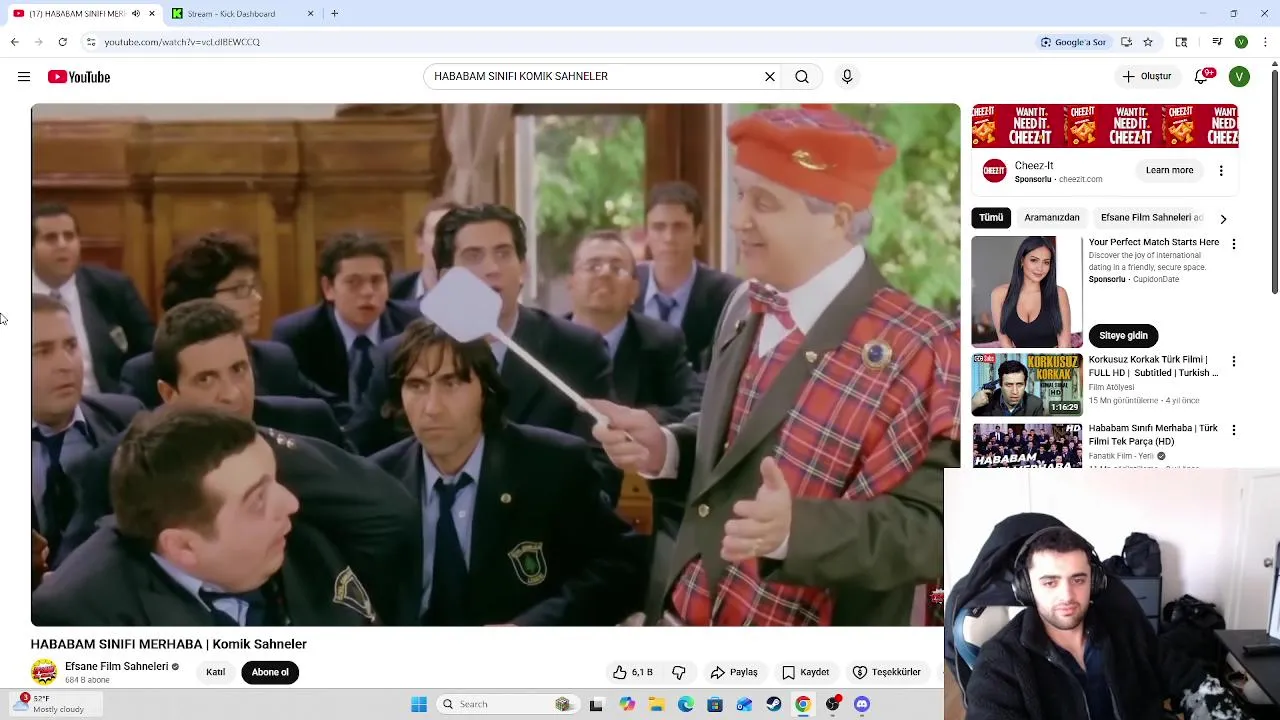Open OBS Studio from taskbar
1280x720 pixels.
832,704
